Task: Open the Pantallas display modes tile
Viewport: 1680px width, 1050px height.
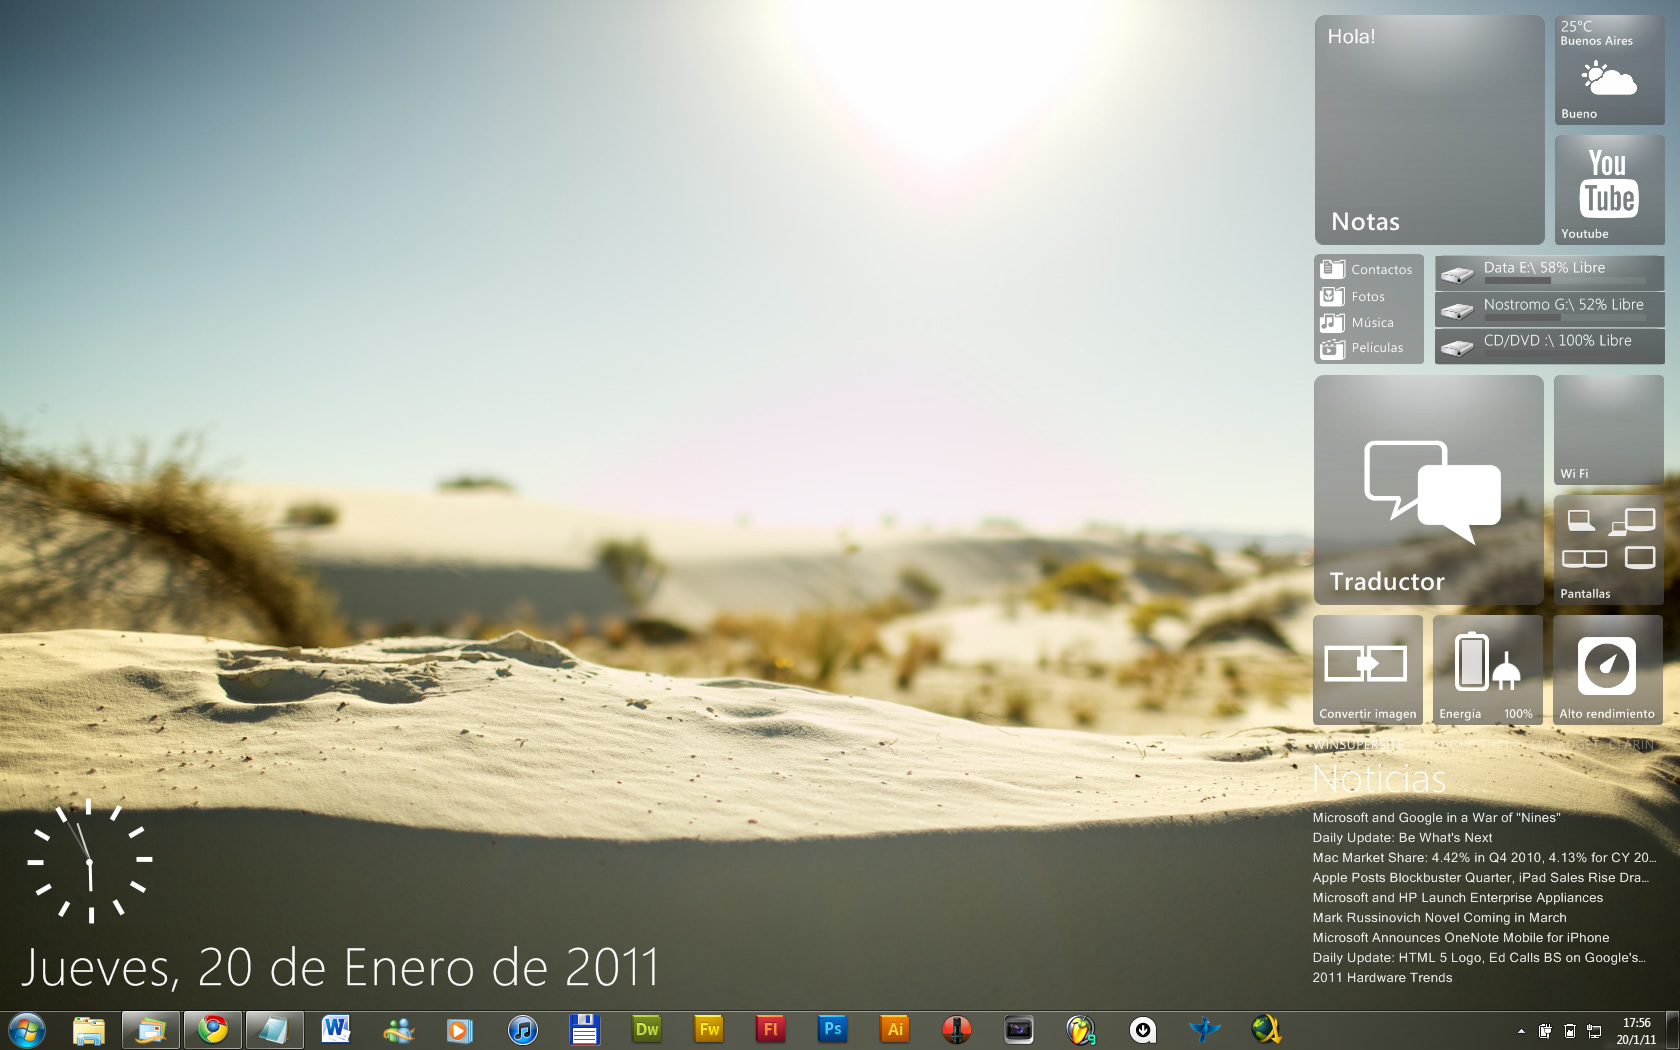Action: (1609, 550)
